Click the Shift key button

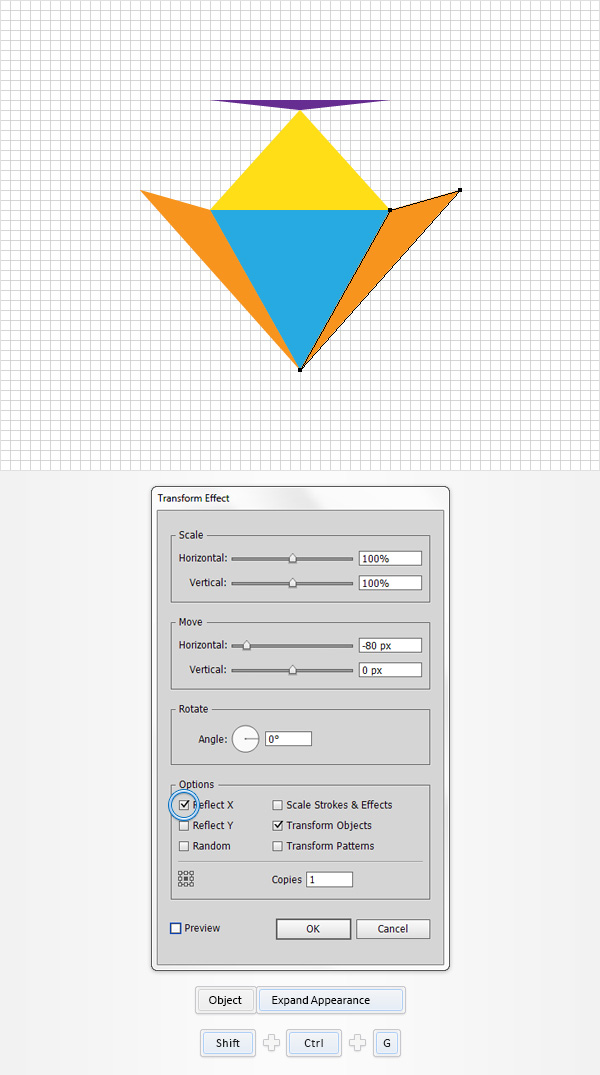point(228,1043)
